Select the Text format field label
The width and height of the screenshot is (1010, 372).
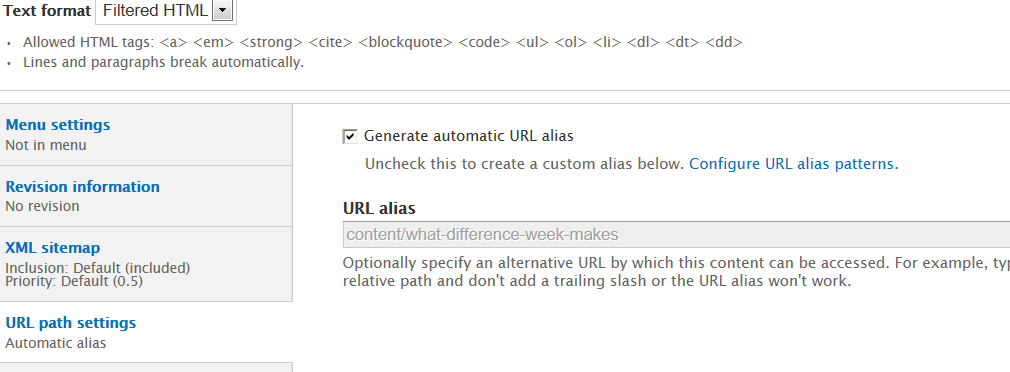[47, 11]
